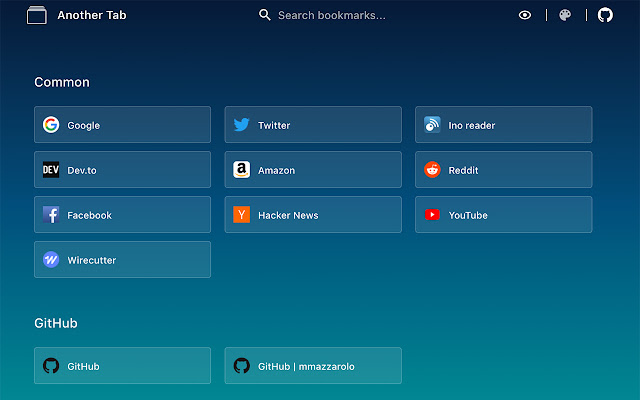The image size is (640, 400).
Task: Click the Wirecutter W icon
Action: (x=51, y=259)
